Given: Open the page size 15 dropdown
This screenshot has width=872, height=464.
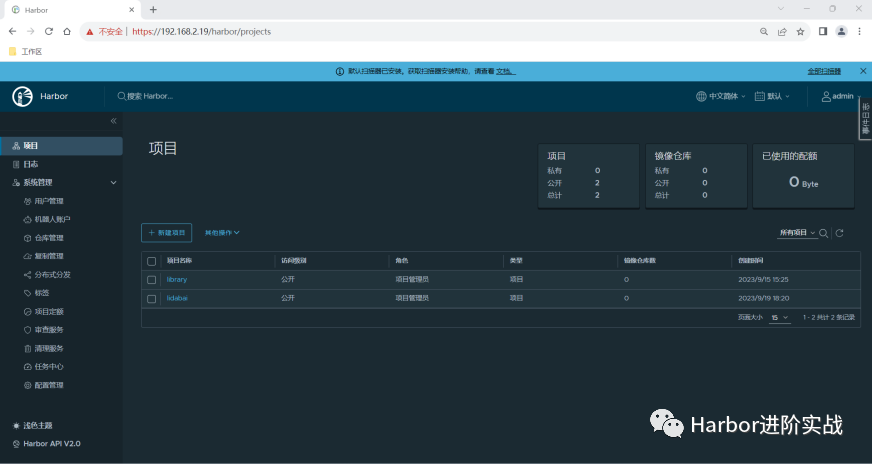Looking at the screenshot, I should (780, 318).
